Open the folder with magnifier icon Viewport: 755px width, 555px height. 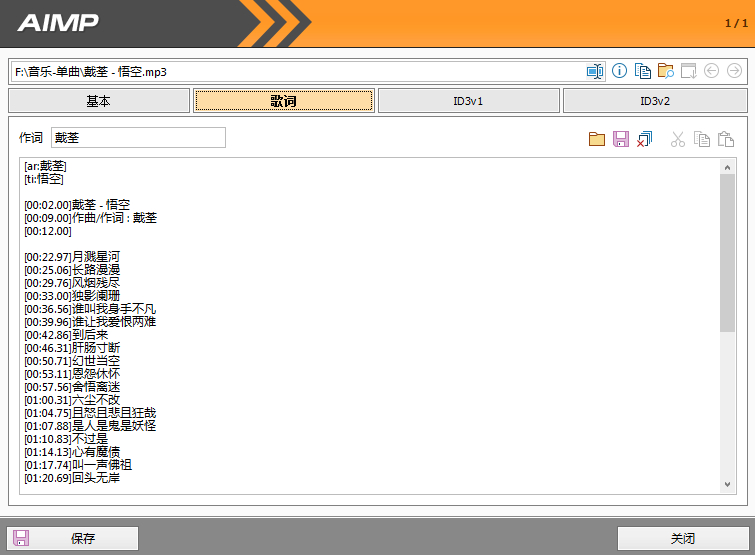(665, 71)
